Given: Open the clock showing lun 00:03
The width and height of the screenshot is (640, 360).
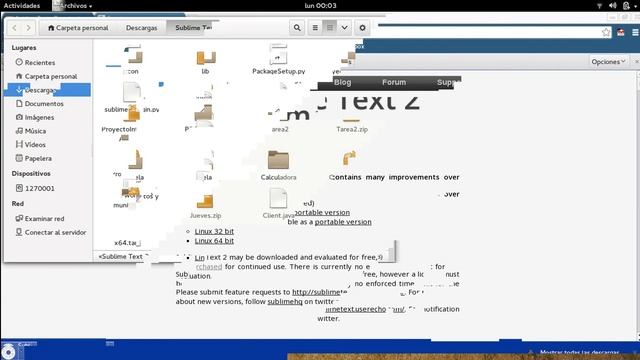Looking at the screenshot, I should click(x=320, y=6).
